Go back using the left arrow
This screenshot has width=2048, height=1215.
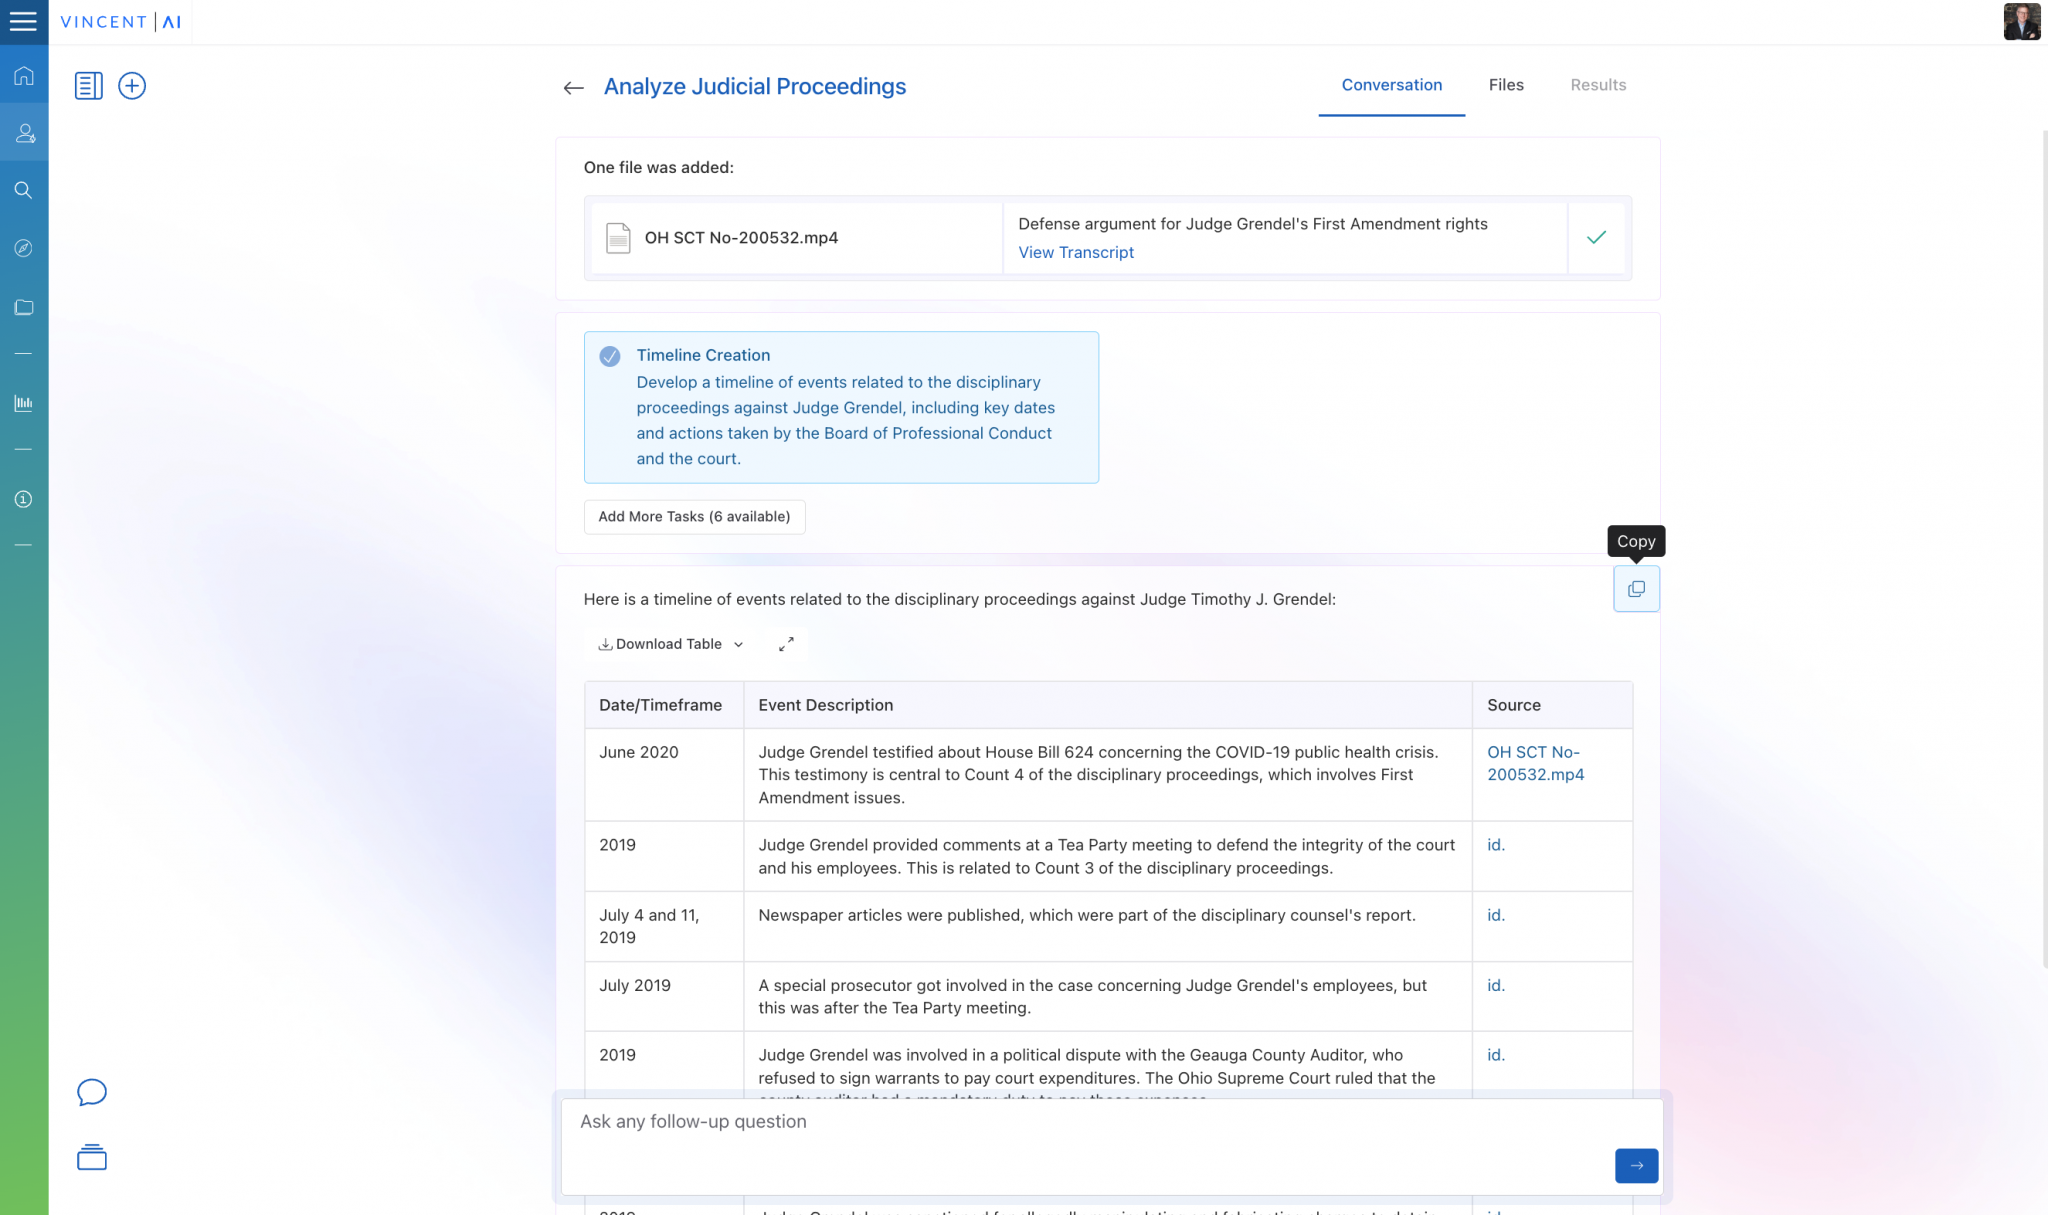point(573,88)
